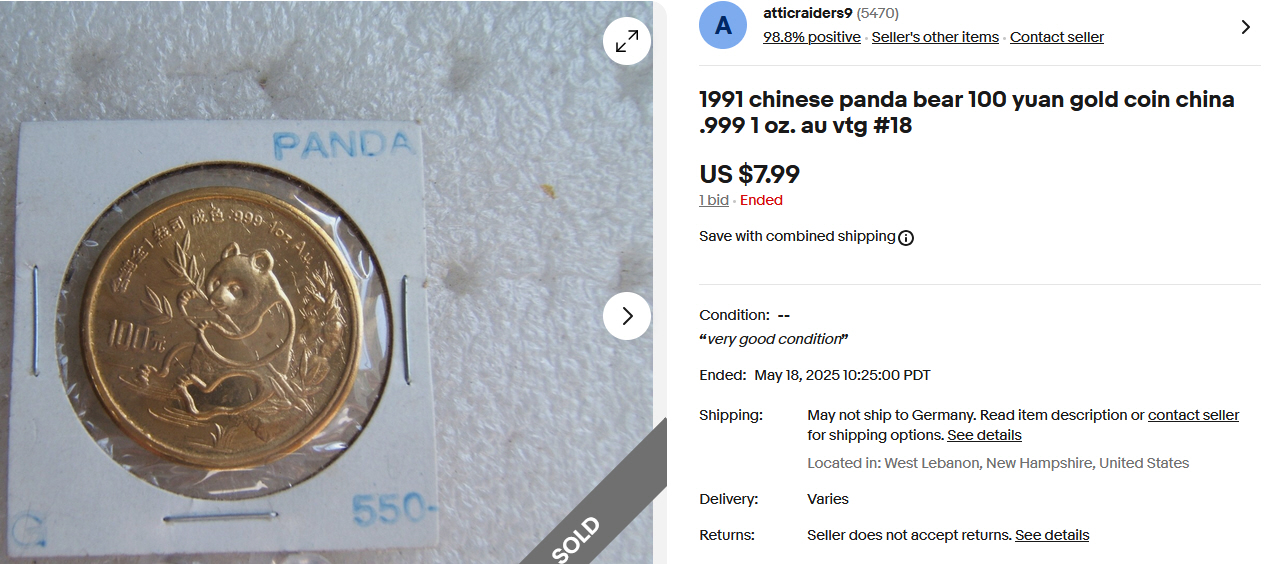Image resolution: width=1278 pixels, height=564 pixels.
Task: Click contact seller in the Shipping section
Action: pyautogui.click(x=1193, y=415)
